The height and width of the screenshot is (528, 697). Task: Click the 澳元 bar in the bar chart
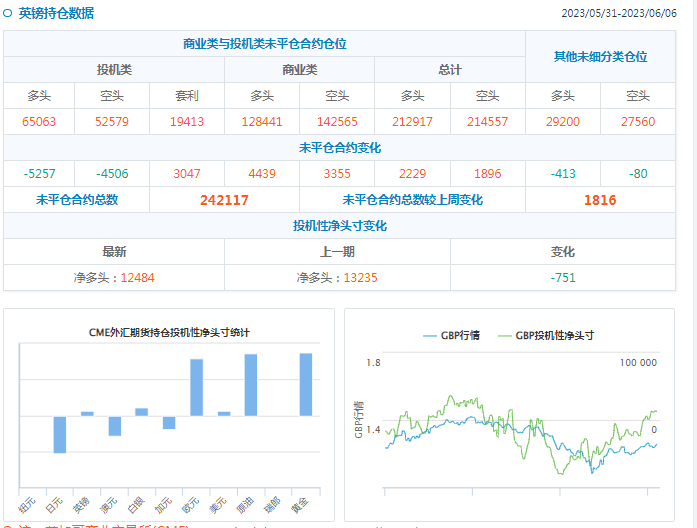[x=115, y=425]
